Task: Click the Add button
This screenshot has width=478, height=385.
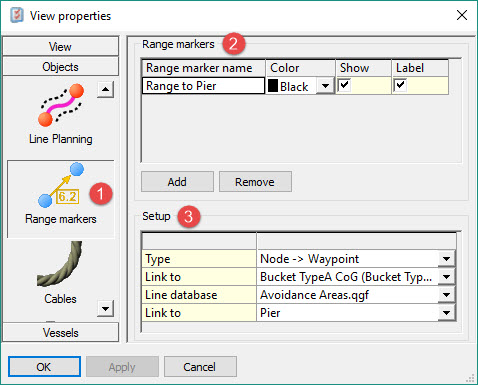Action: pos(177,182)
